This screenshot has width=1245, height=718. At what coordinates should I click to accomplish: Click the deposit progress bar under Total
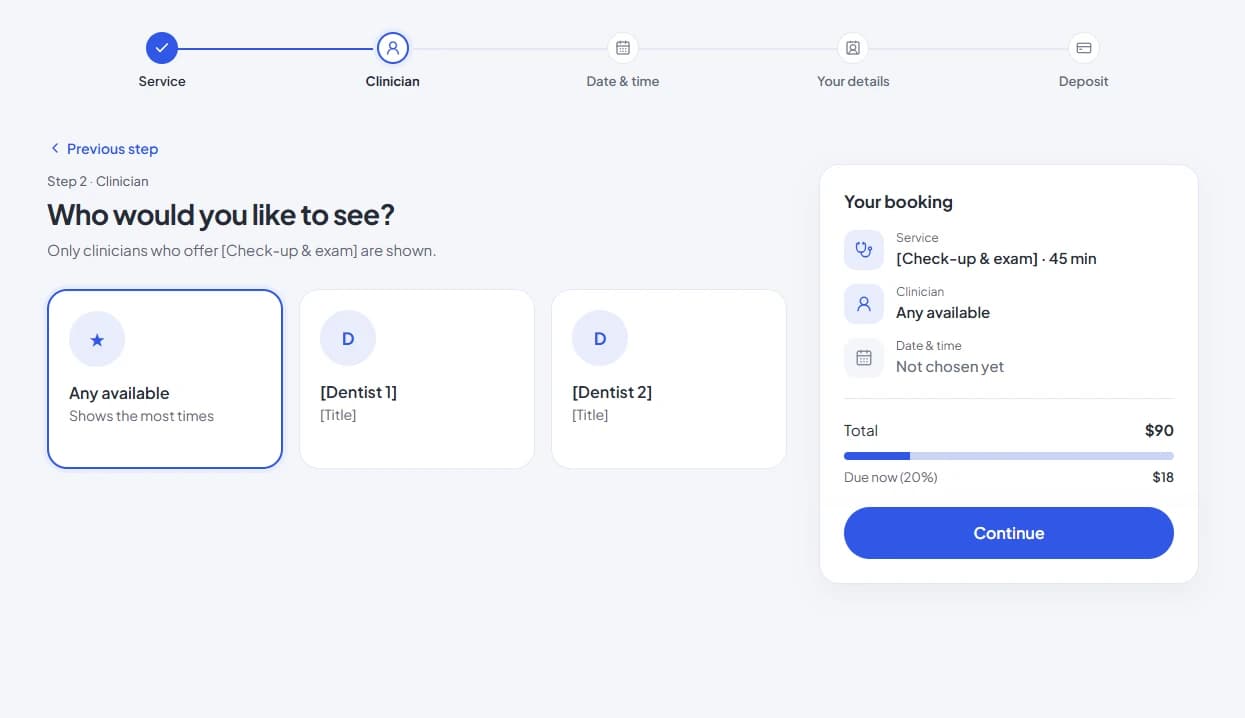click(1009, 456)
